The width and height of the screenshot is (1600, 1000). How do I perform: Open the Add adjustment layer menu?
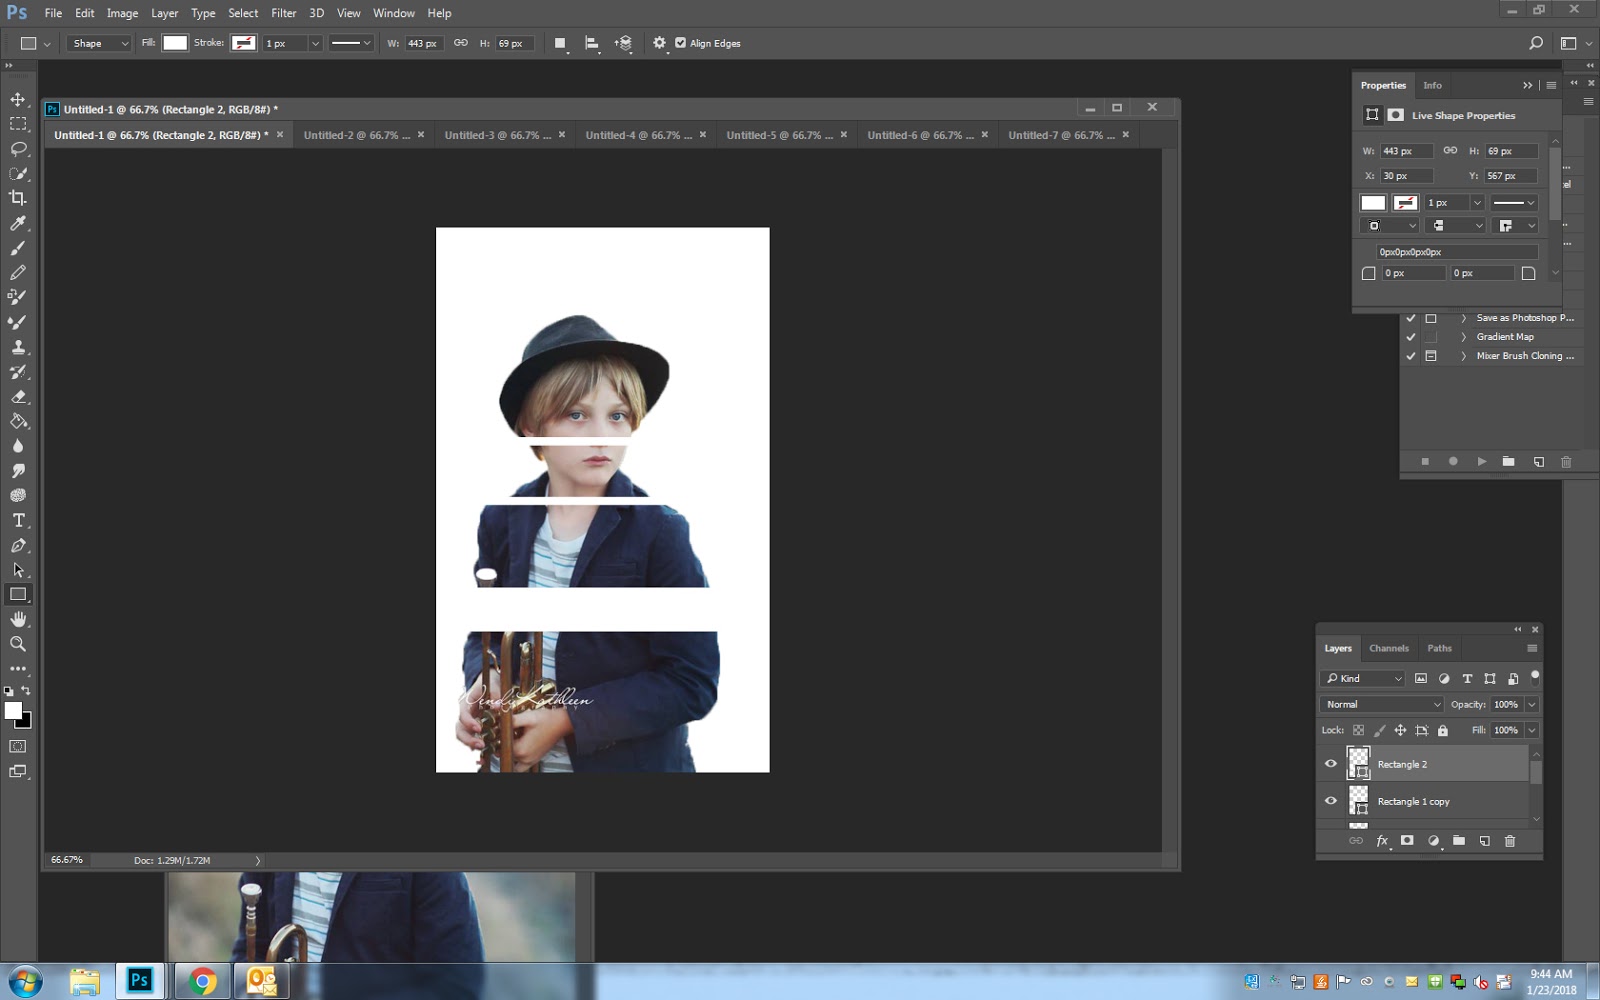1434,841
